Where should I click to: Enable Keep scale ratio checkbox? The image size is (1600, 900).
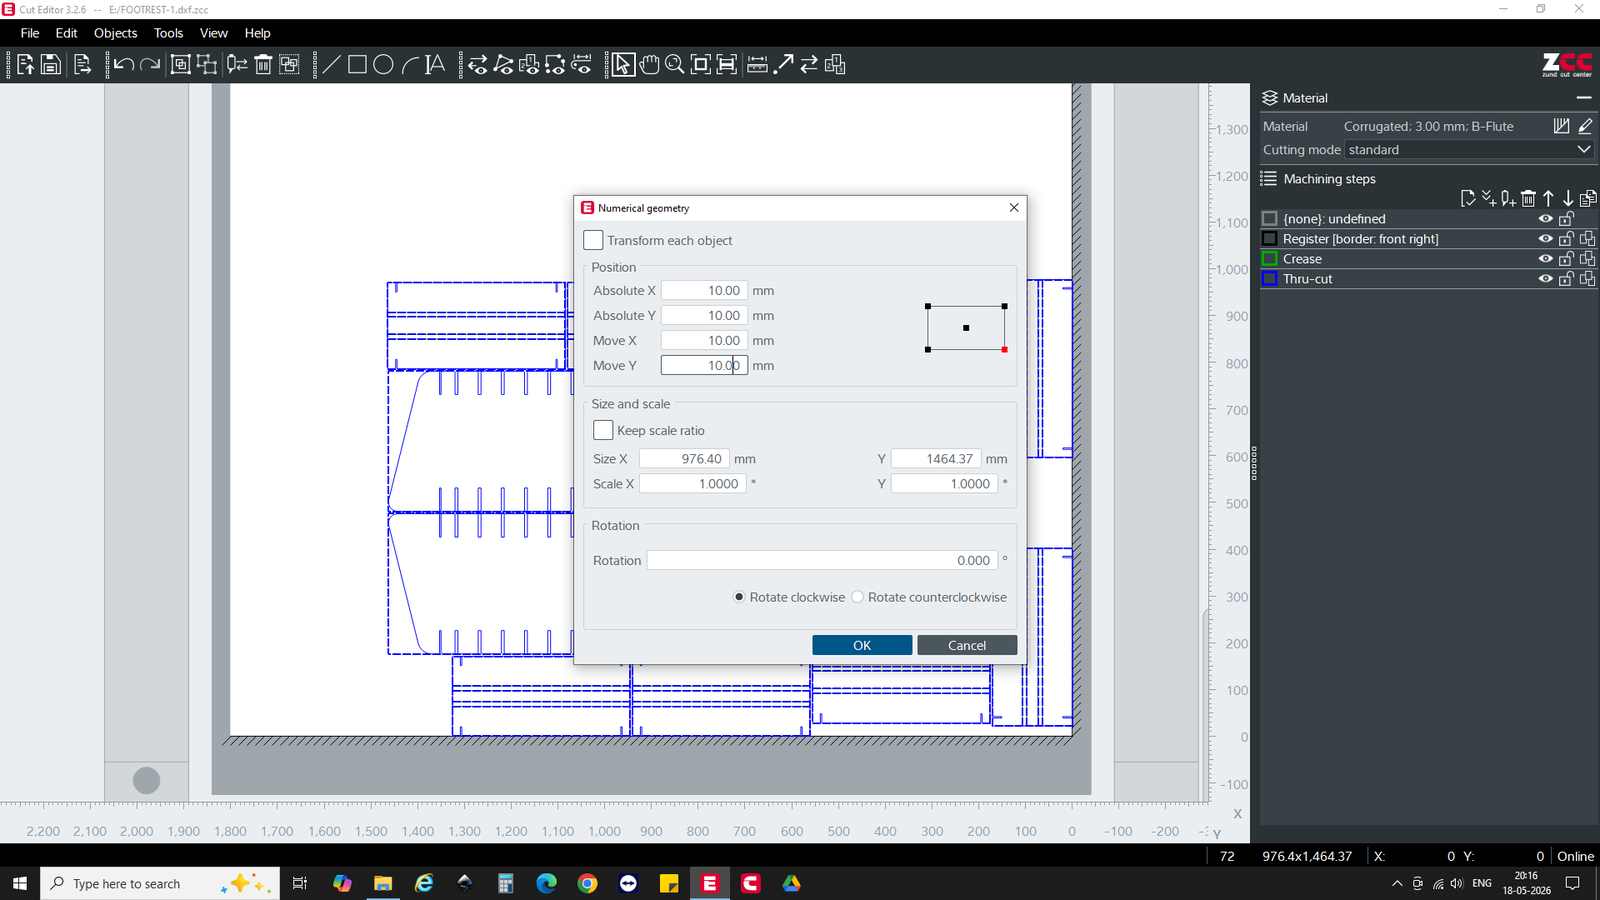pyautogui.click(x=603, y=430)
